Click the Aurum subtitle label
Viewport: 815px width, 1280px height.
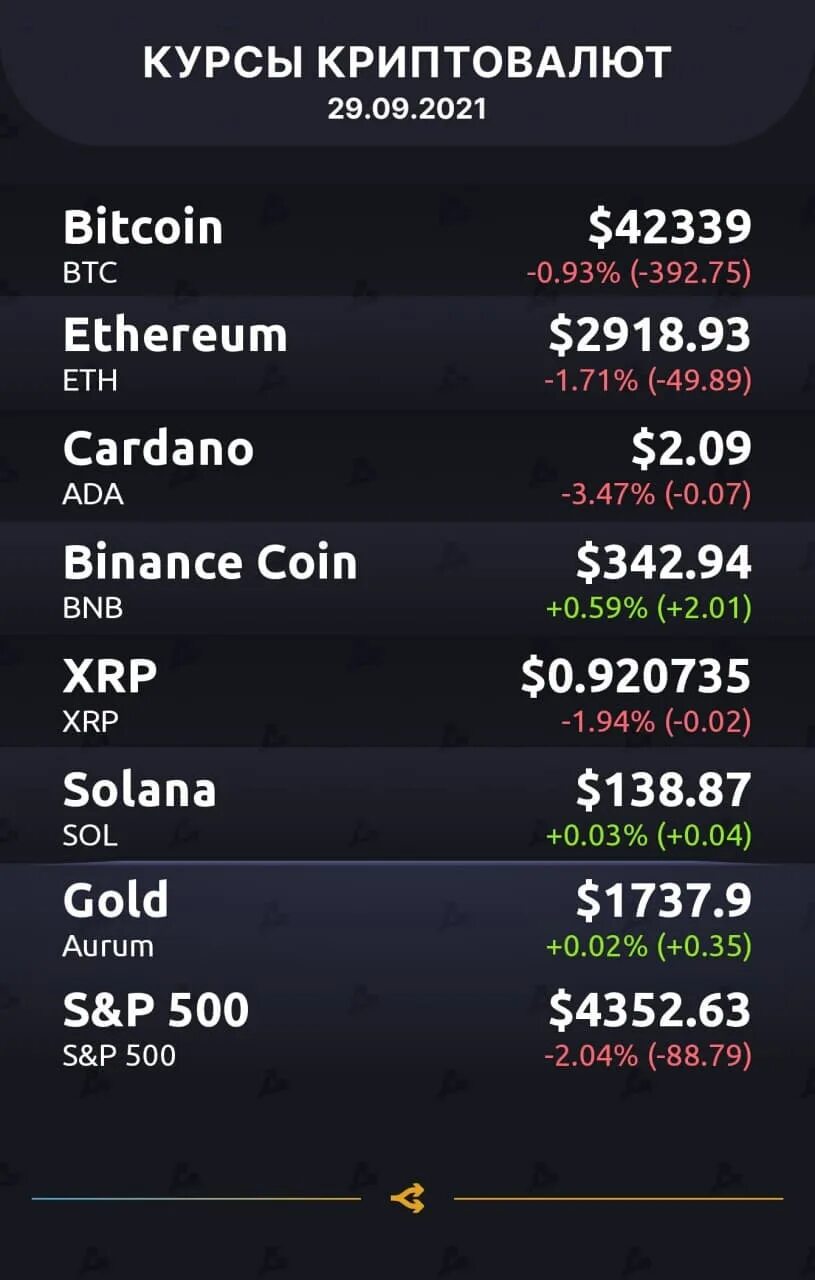[x=108, y=946]
